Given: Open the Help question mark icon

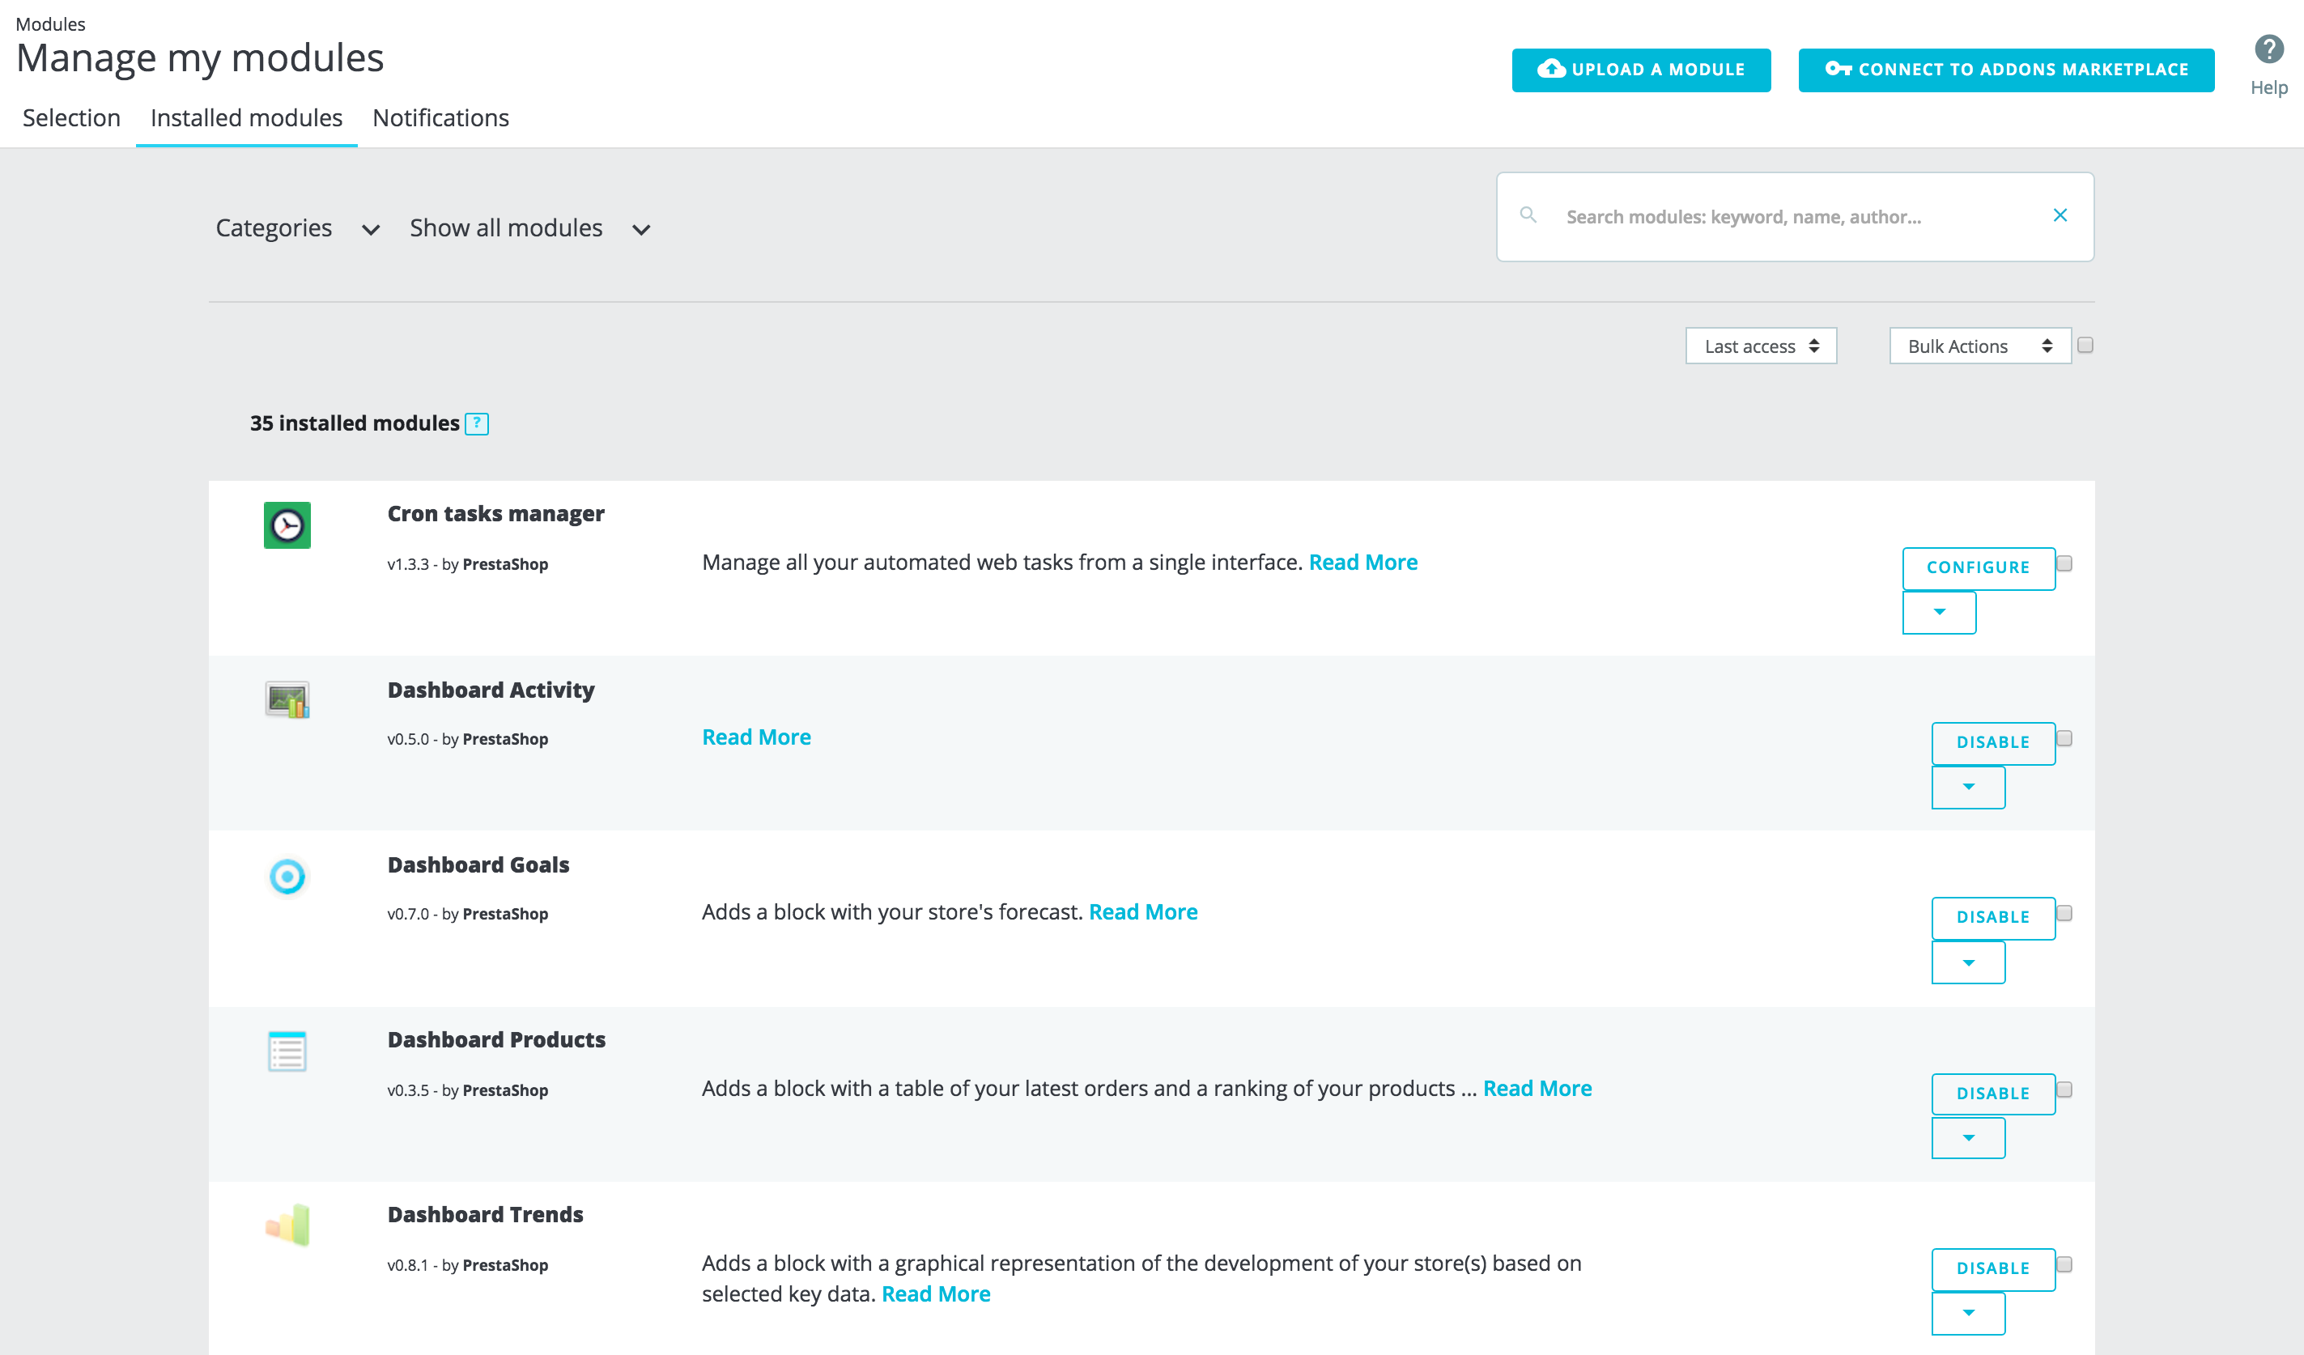Looking at the screenshot, I should 2268,50.
